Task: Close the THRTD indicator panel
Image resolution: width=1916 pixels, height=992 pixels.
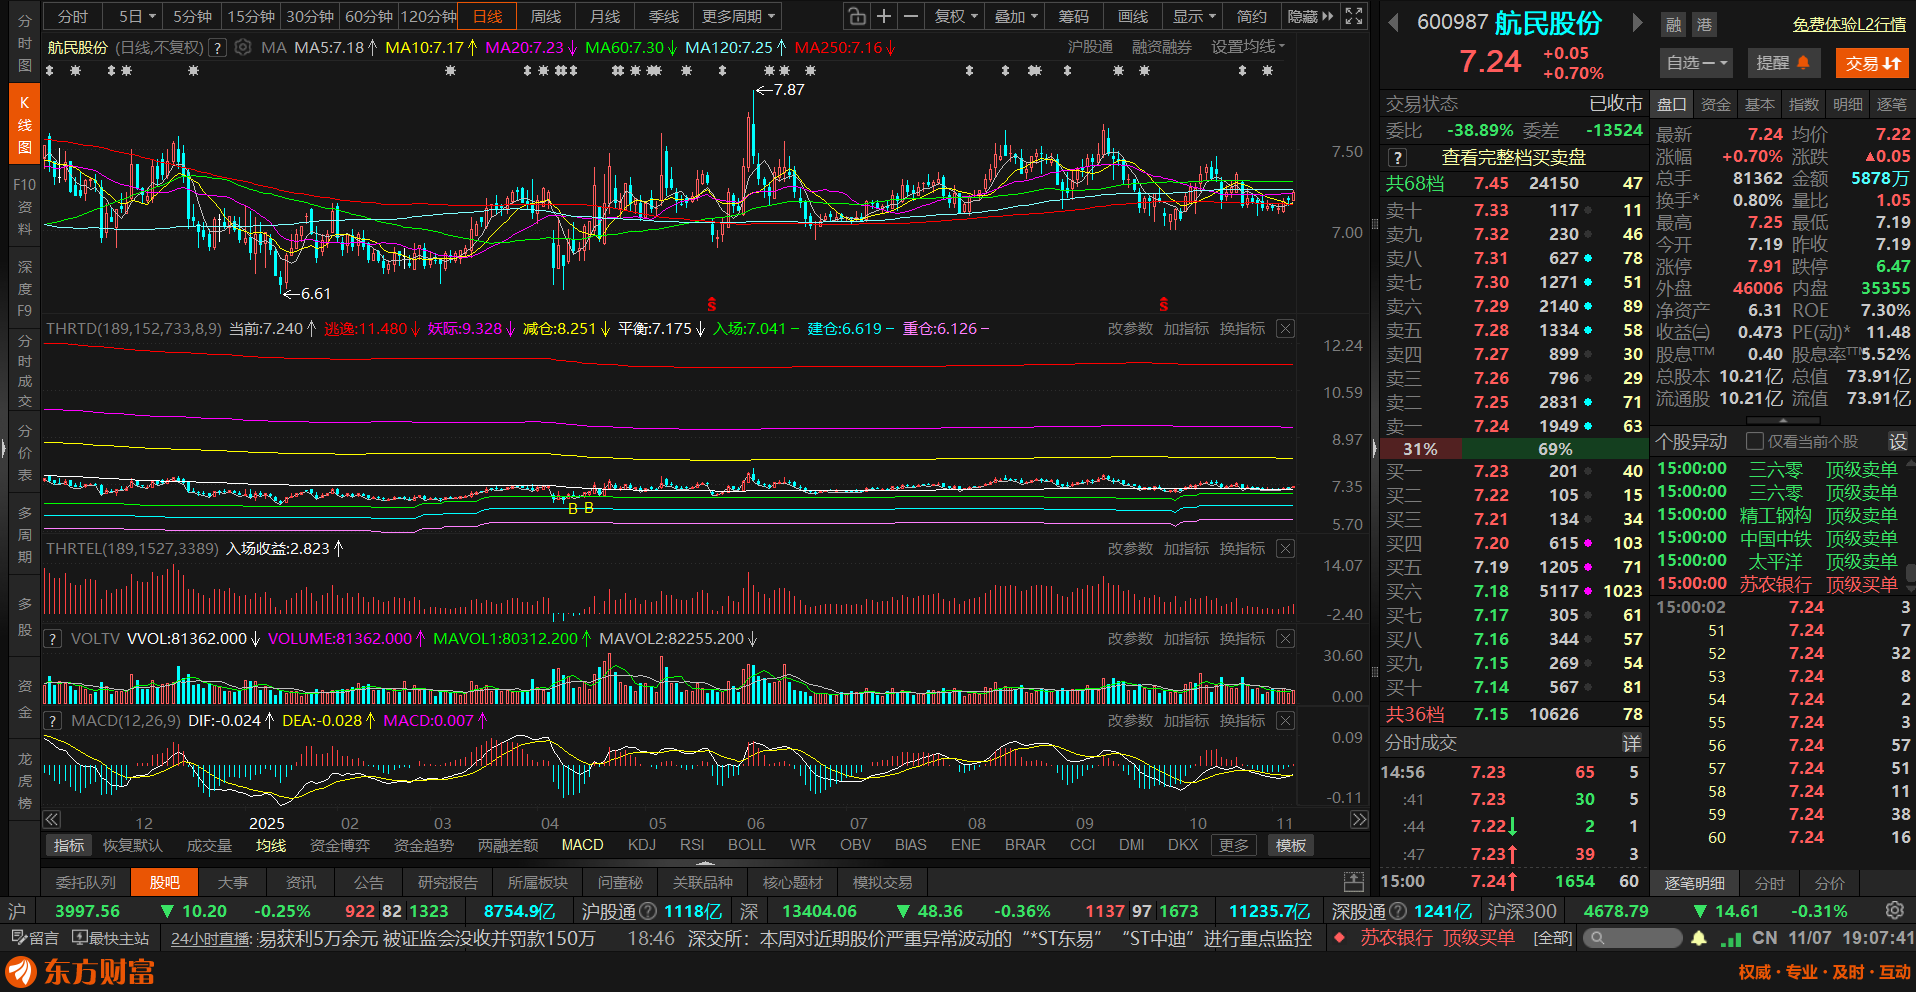Action: pos(1286,329)
